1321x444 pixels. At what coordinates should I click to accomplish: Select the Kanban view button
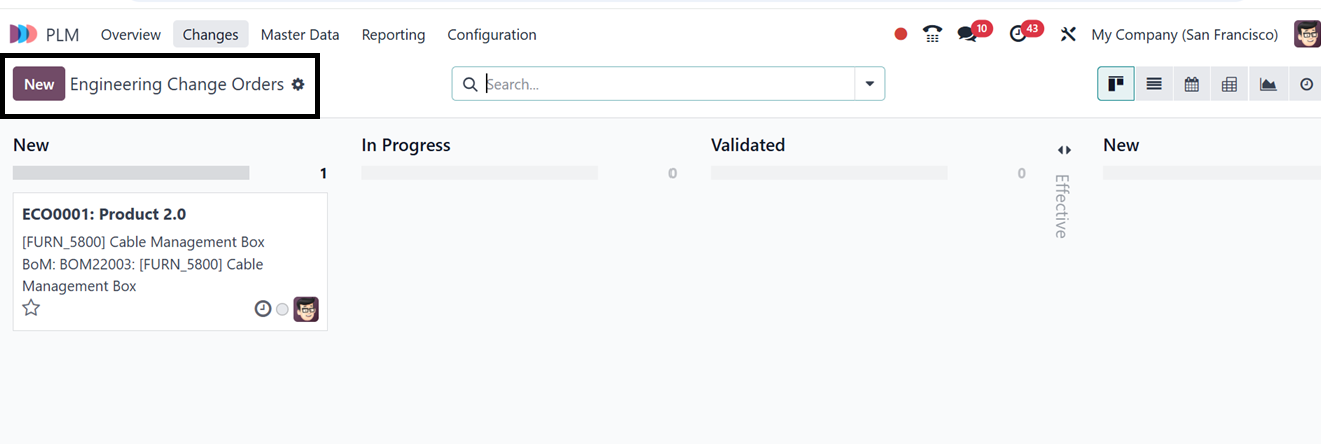point(1116,84)
